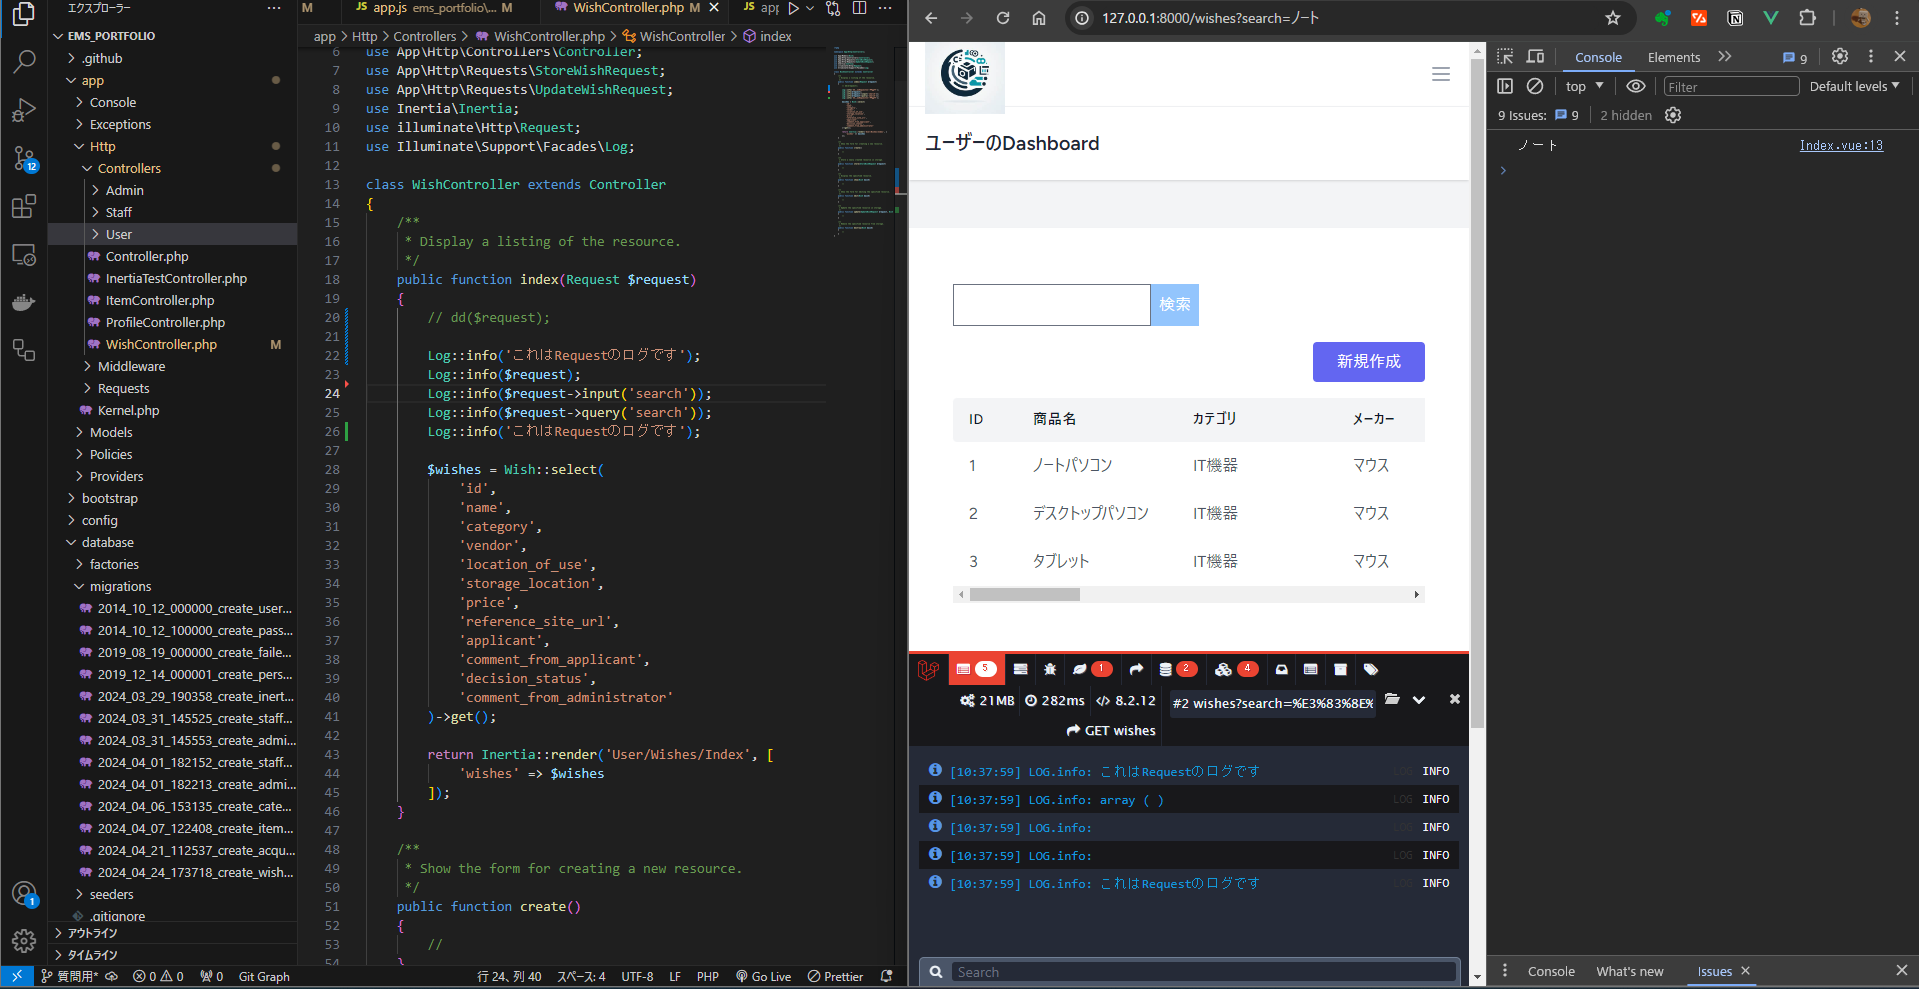1919x989 pixels.
Task: Open the Default levels dropdown
Action: point(1853,87)
